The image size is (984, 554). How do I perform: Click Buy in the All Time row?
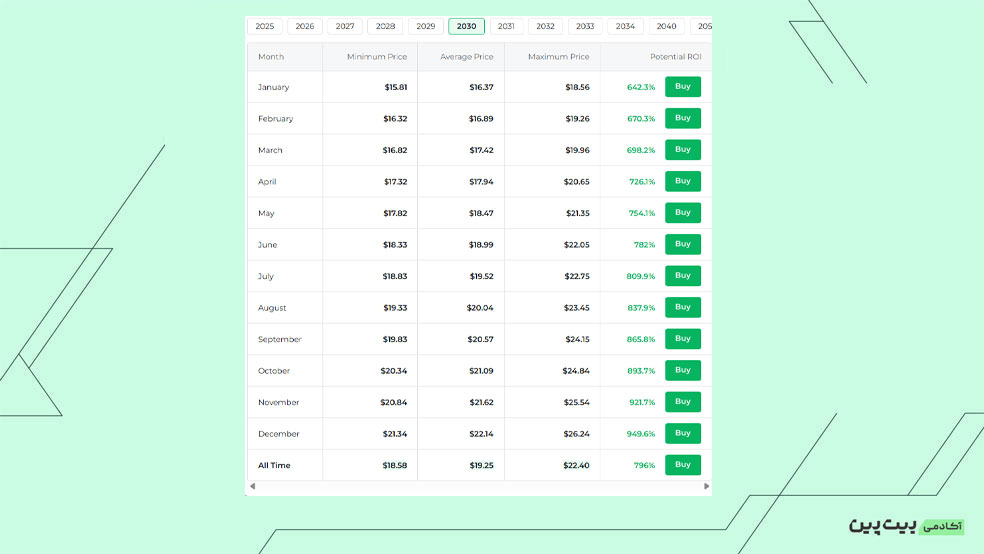(x=683, y=465)
